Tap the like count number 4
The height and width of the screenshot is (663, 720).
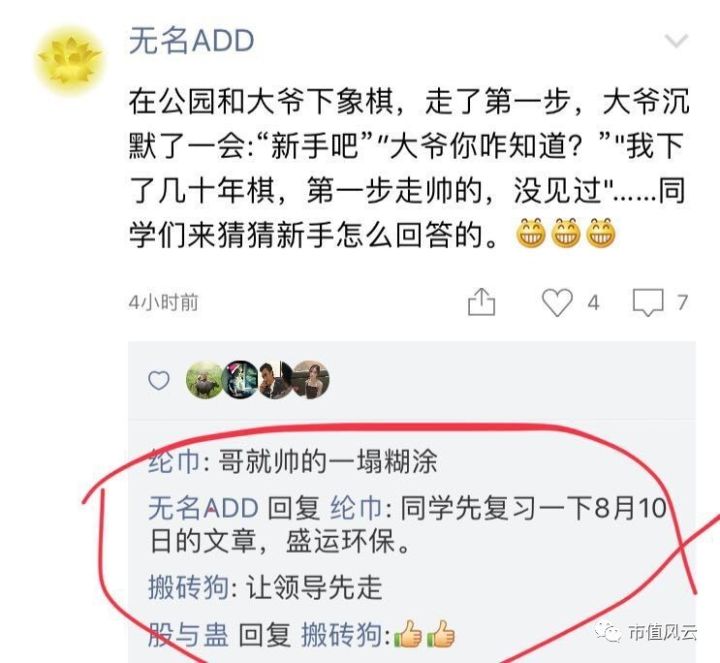pyautogui.click(x=594, y=303)
